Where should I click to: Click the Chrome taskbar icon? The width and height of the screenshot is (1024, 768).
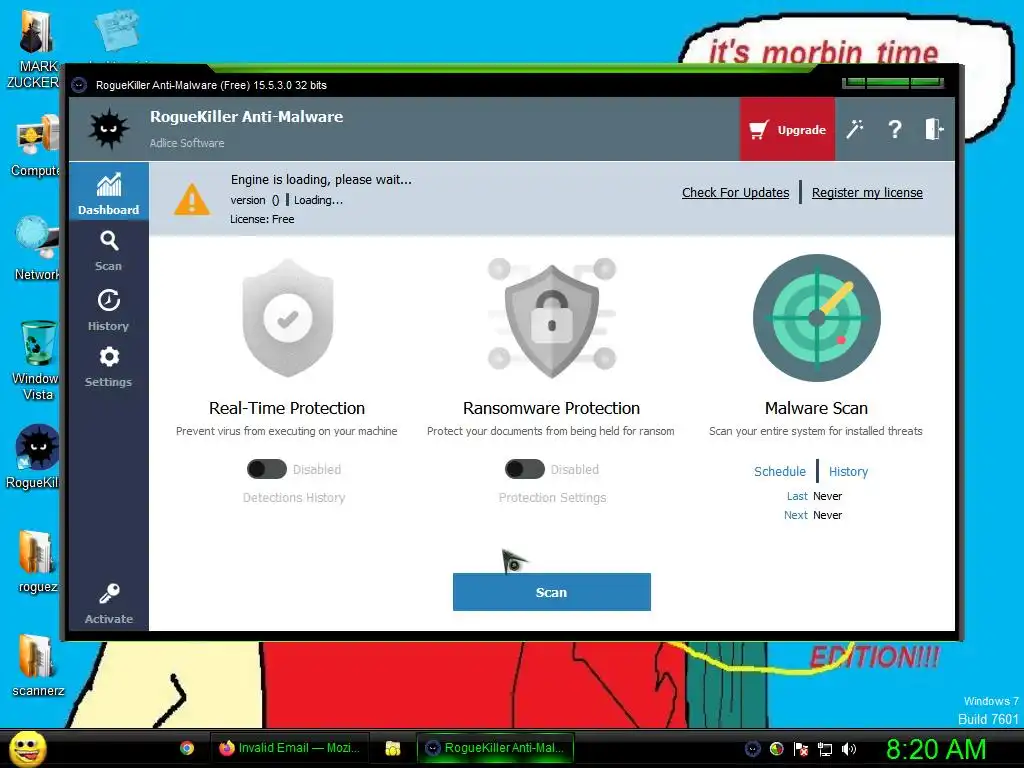tap(187, 748)
